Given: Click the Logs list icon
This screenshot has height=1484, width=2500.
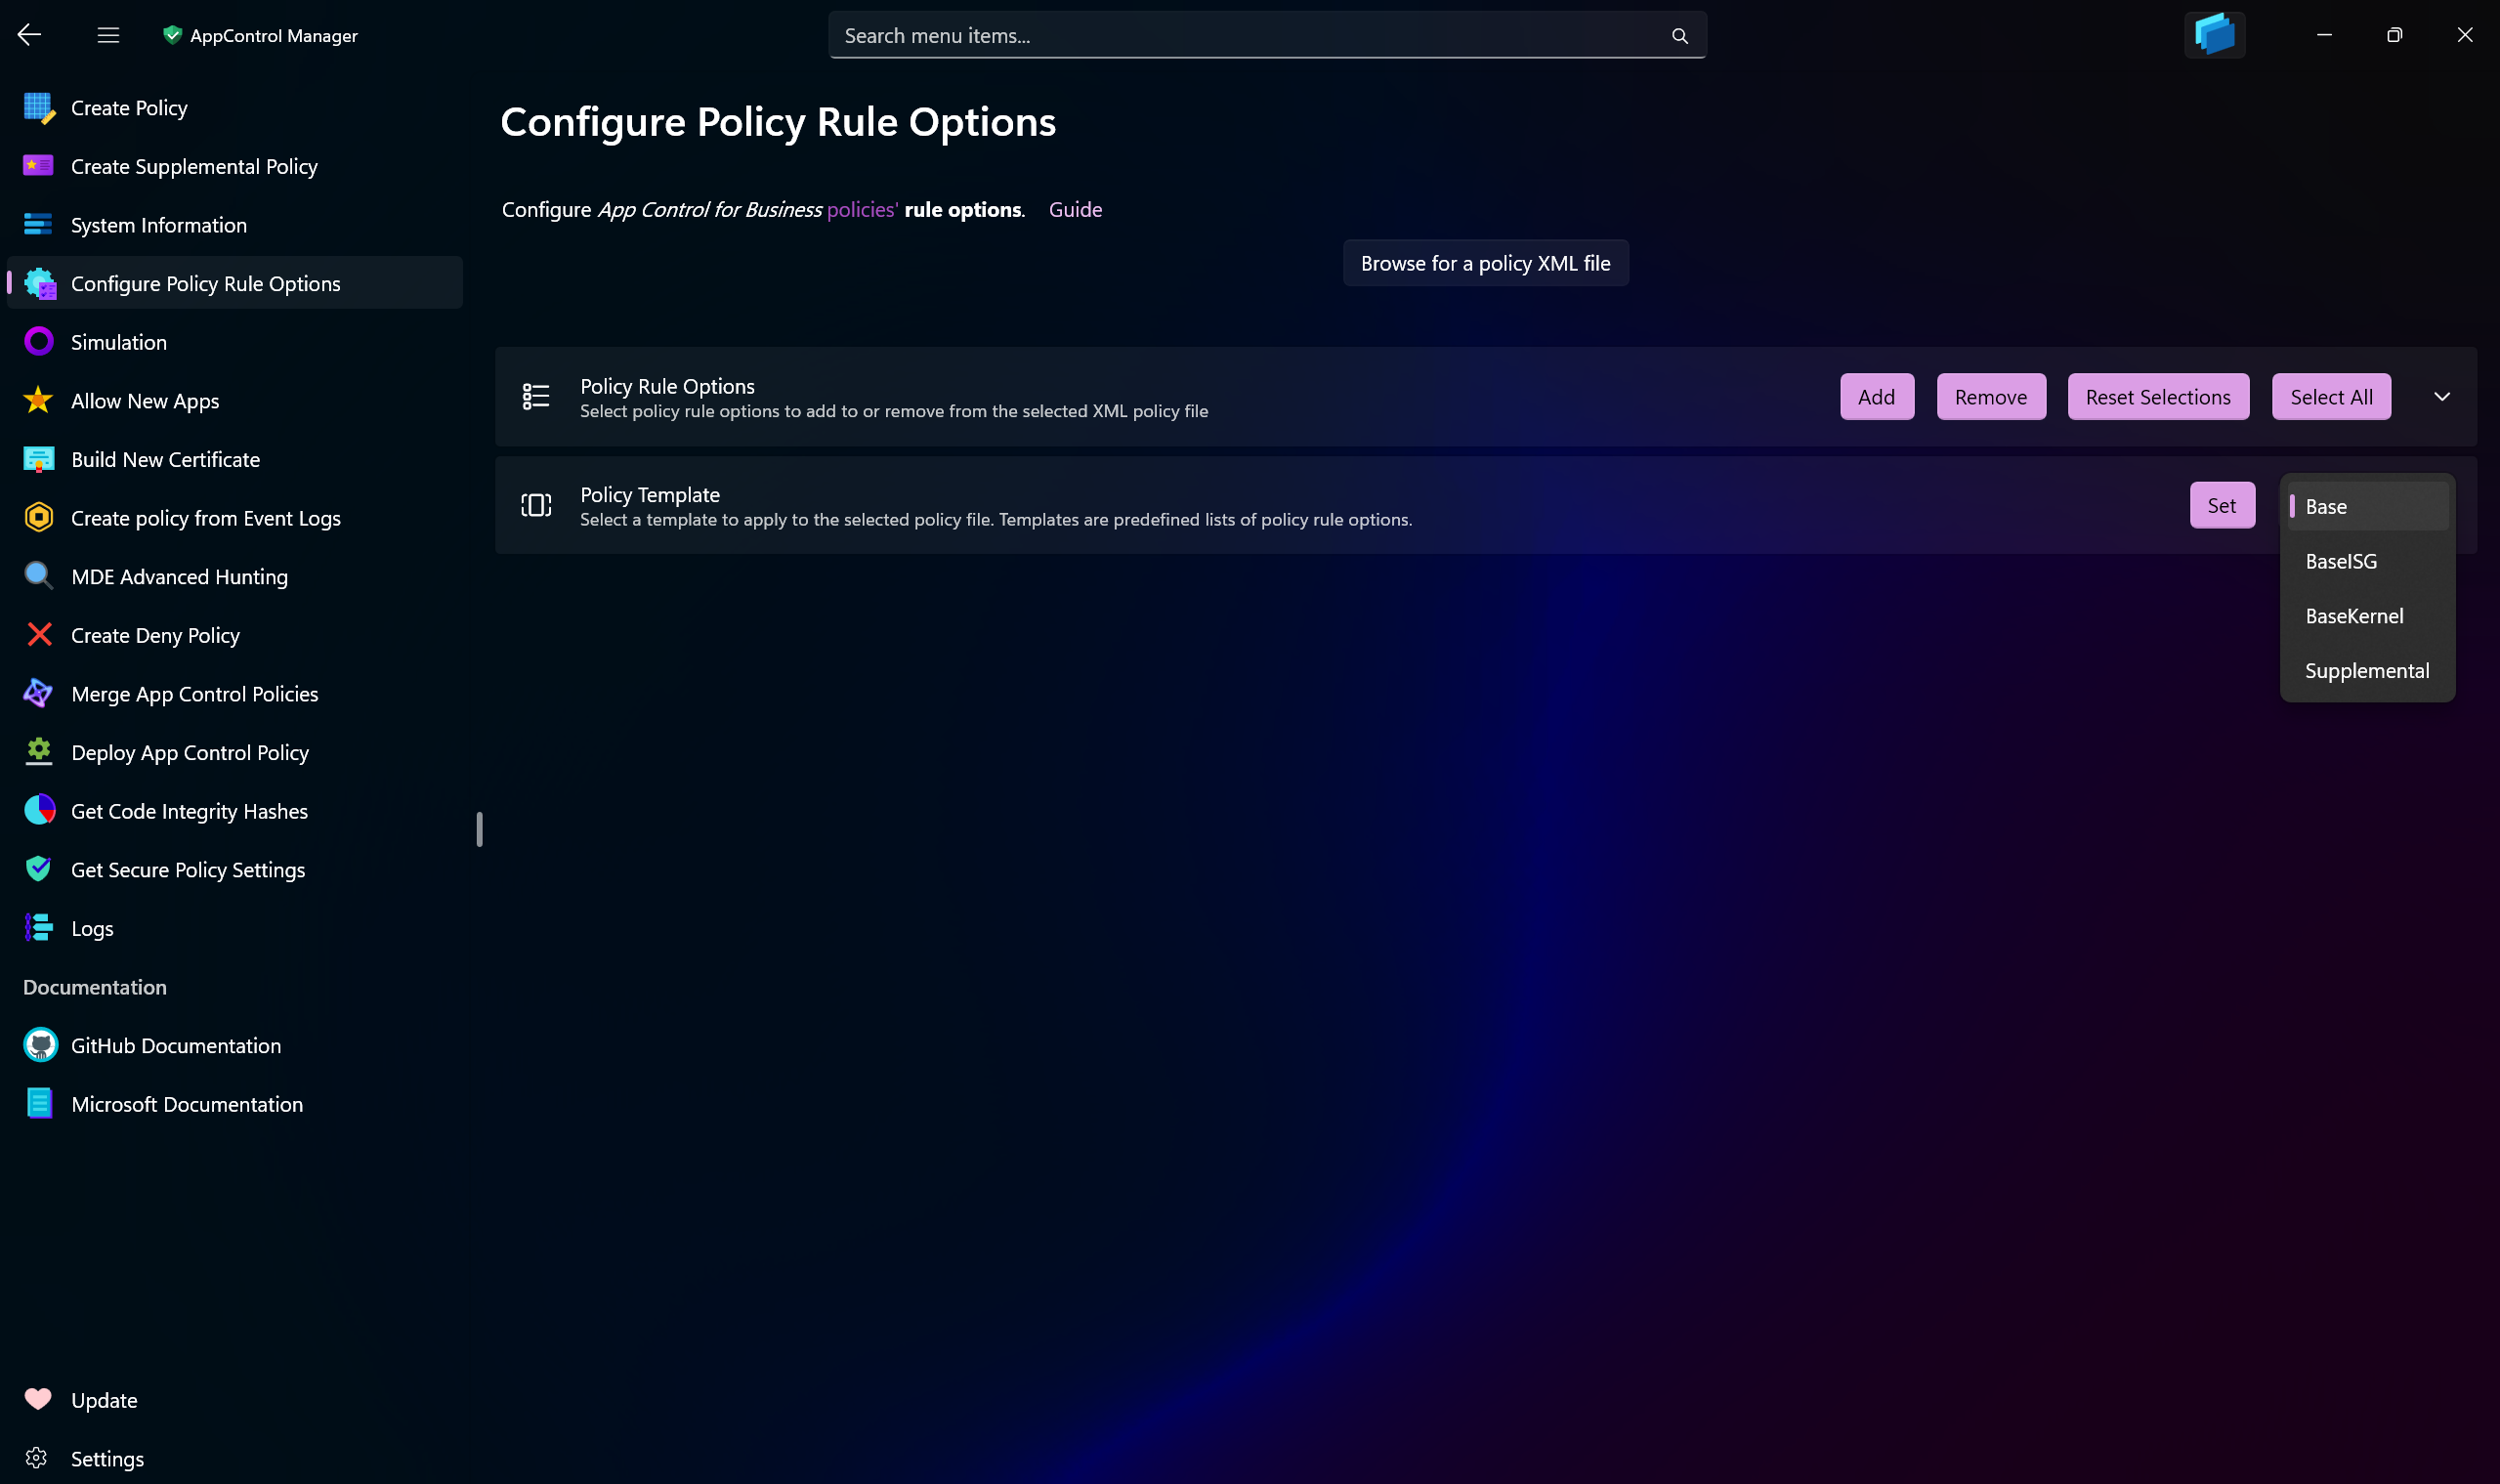Looking at the screenshot, I should pyautogui.click(x=39, y=929).
